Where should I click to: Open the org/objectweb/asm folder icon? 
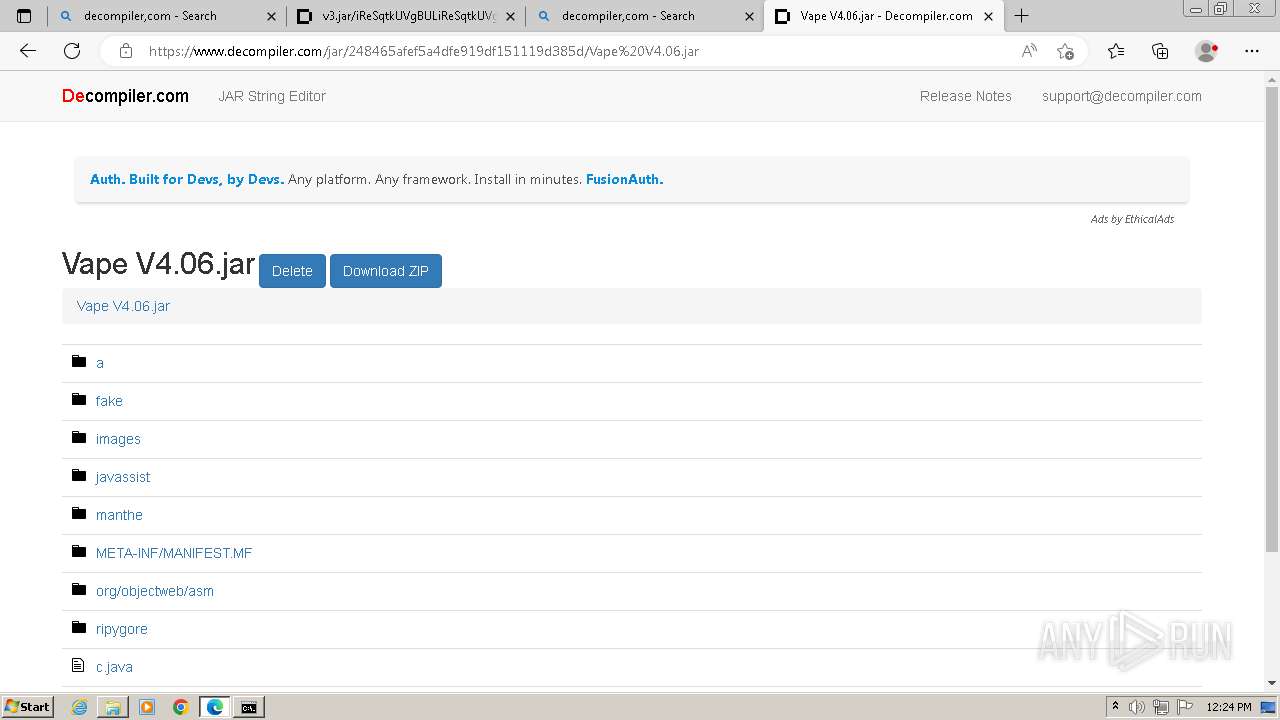(x=79, y=589)
